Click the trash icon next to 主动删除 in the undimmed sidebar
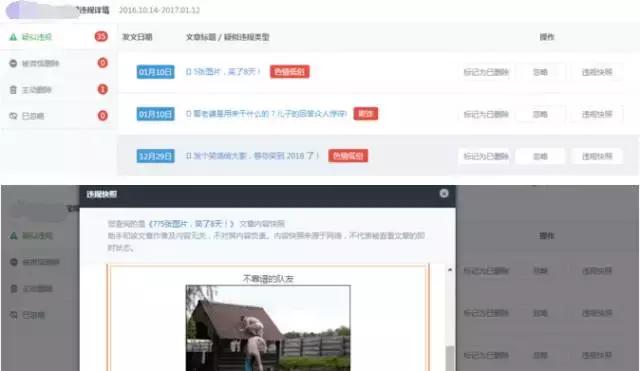Image resolution: width=640 pixels, height=371 pixels. pos(13,90)
